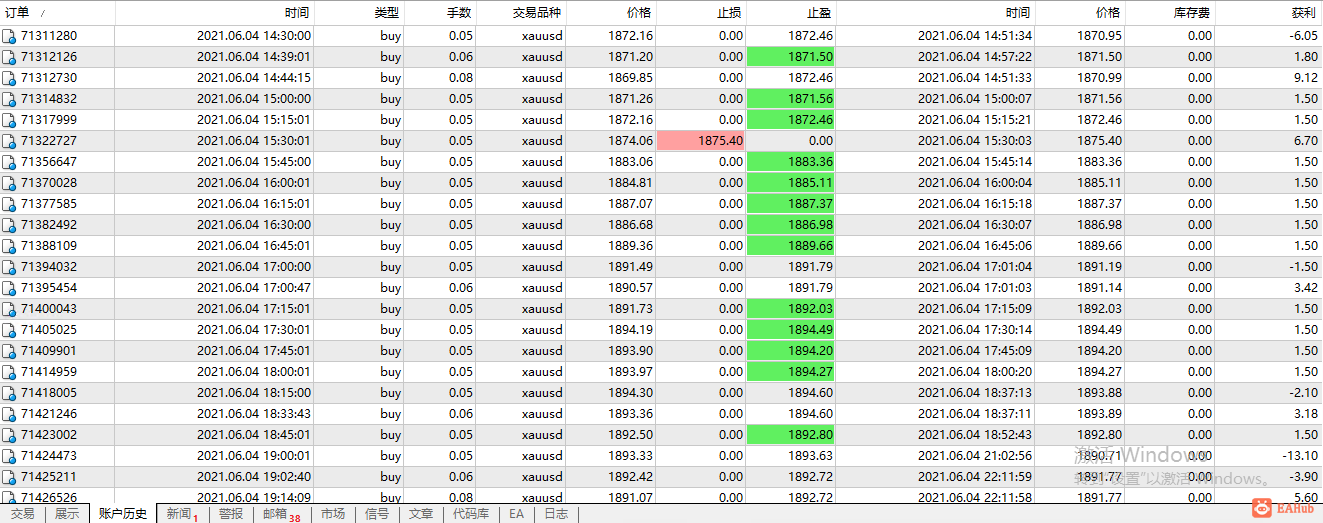Click the order icon for 71317999
Viewport: 1323px width, 523px height.
(9, 120)
